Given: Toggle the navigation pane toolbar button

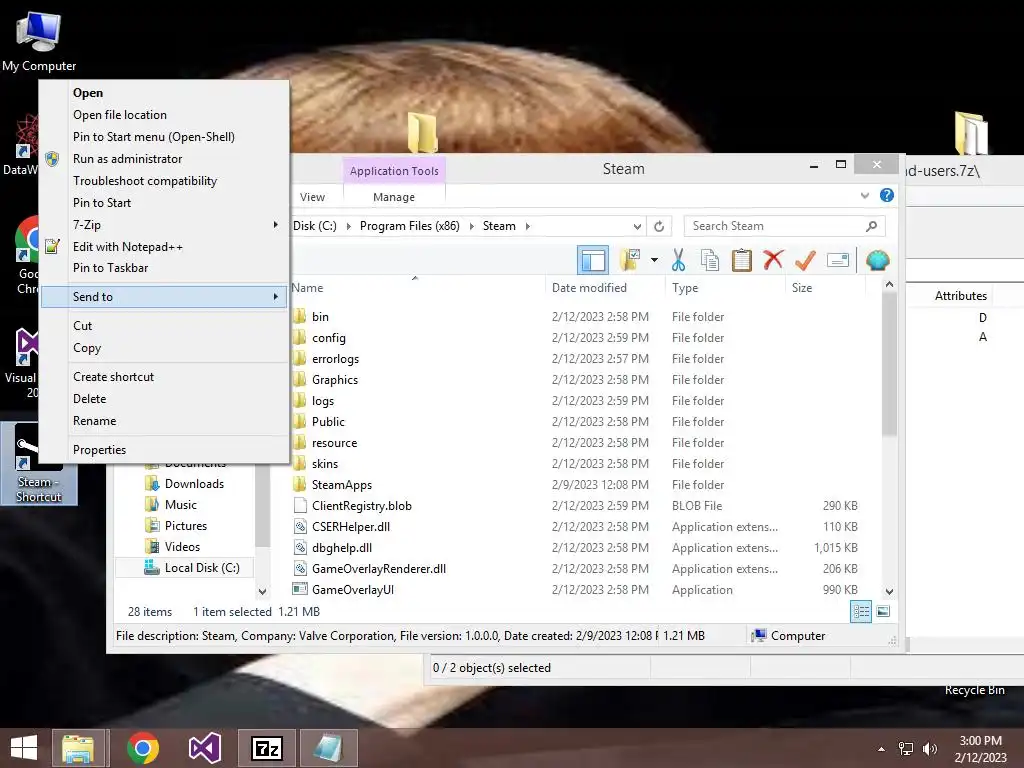Looking at the screenshot, I should coord(593,261).
